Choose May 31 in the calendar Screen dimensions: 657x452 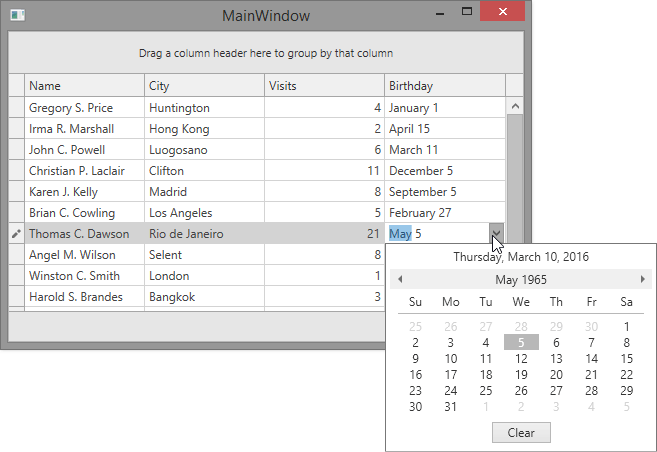point(451,406)
